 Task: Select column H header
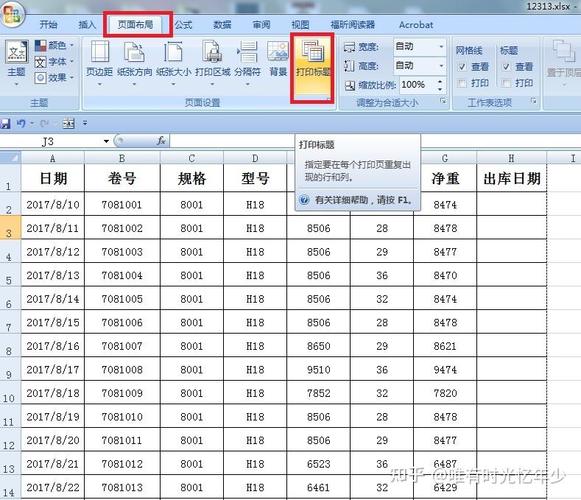pyautogui.click(x=511, y=158)
